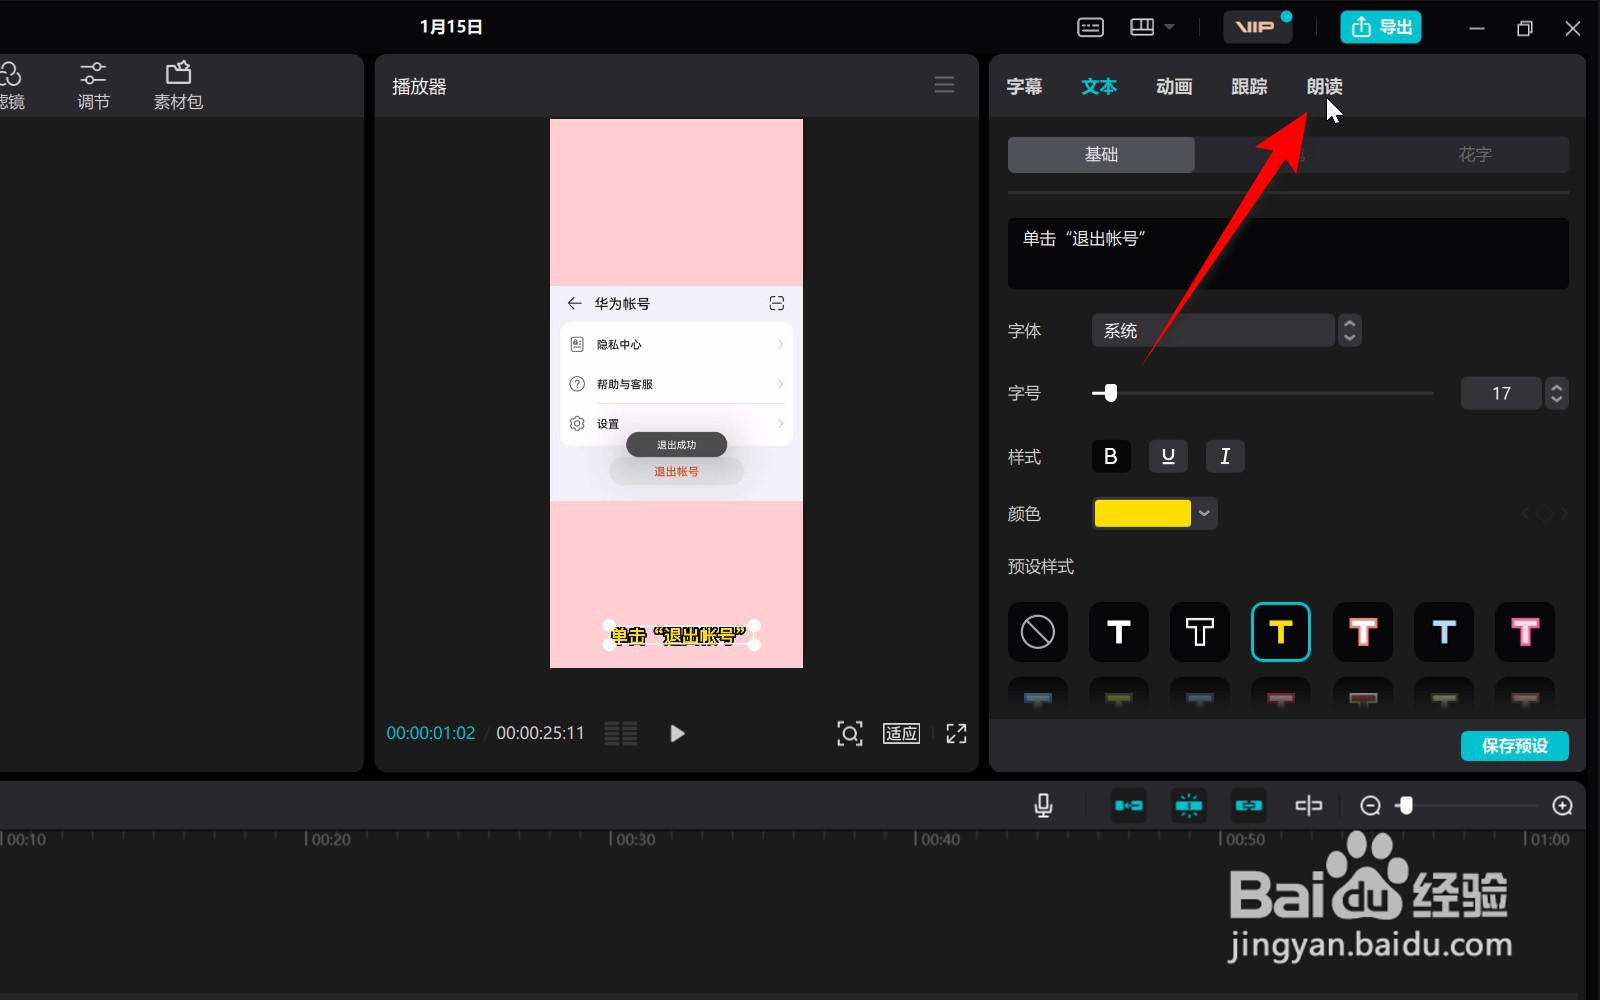This screenshot has width=1600, height=1000.
Task: Open the 调节 adjustment panel
Action: tap(93, 86)
